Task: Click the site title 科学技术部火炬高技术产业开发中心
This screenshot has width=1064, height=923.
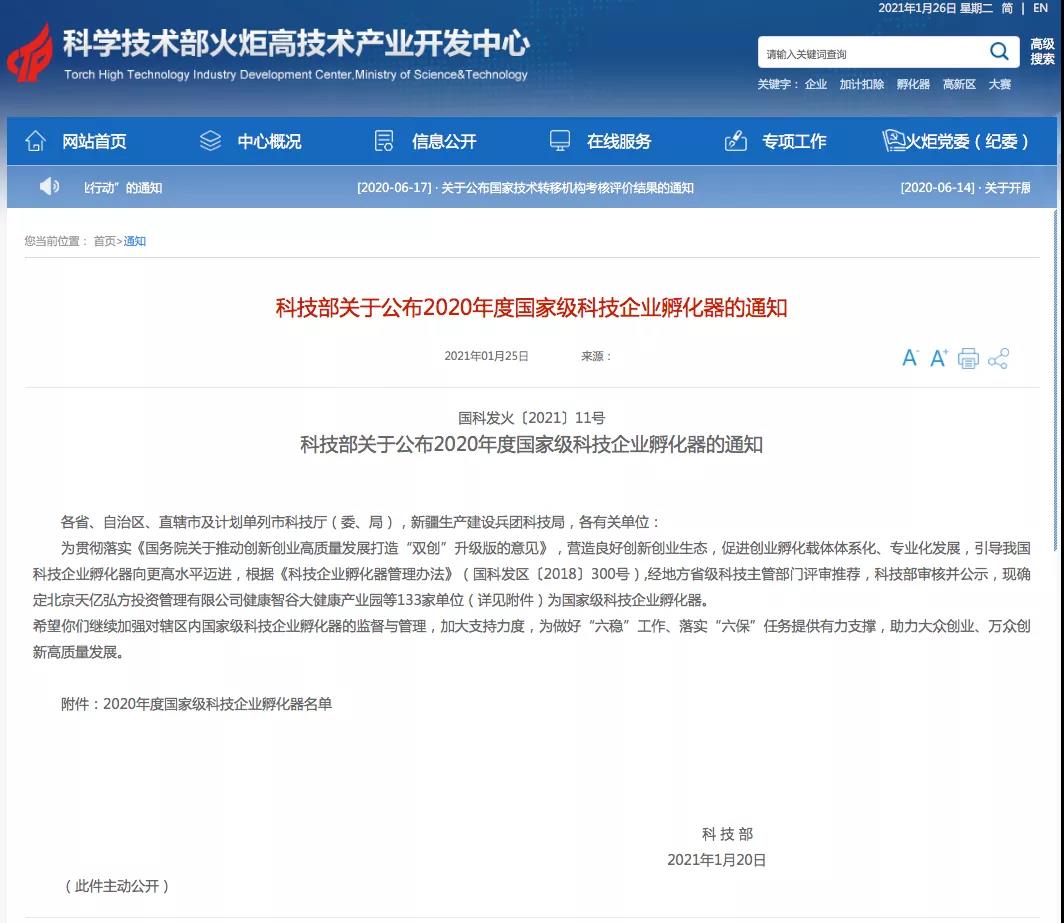Action: [297, 43]
